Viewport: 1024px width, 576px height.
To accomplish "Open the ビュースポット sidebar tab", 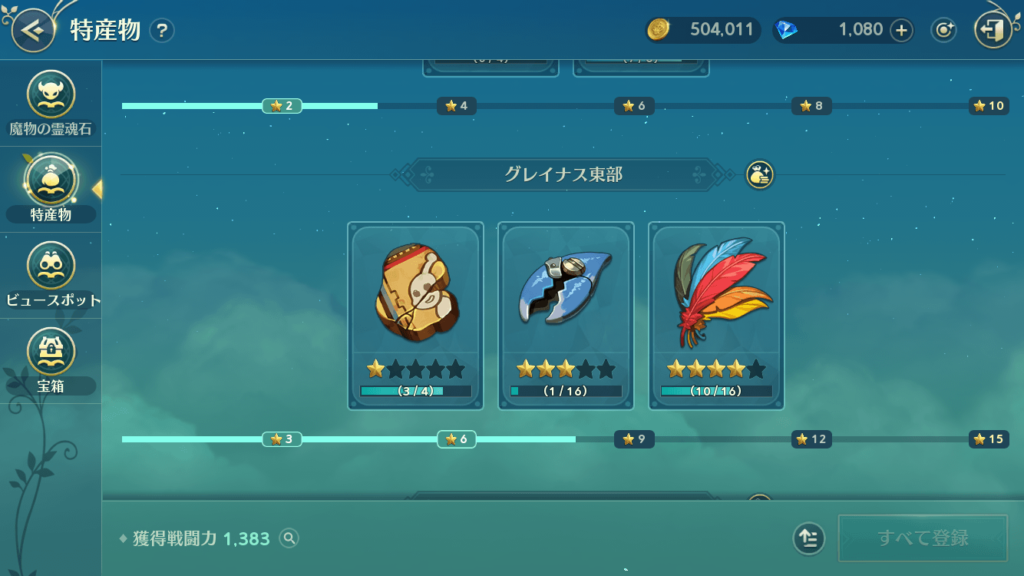I will click(50, 274).
